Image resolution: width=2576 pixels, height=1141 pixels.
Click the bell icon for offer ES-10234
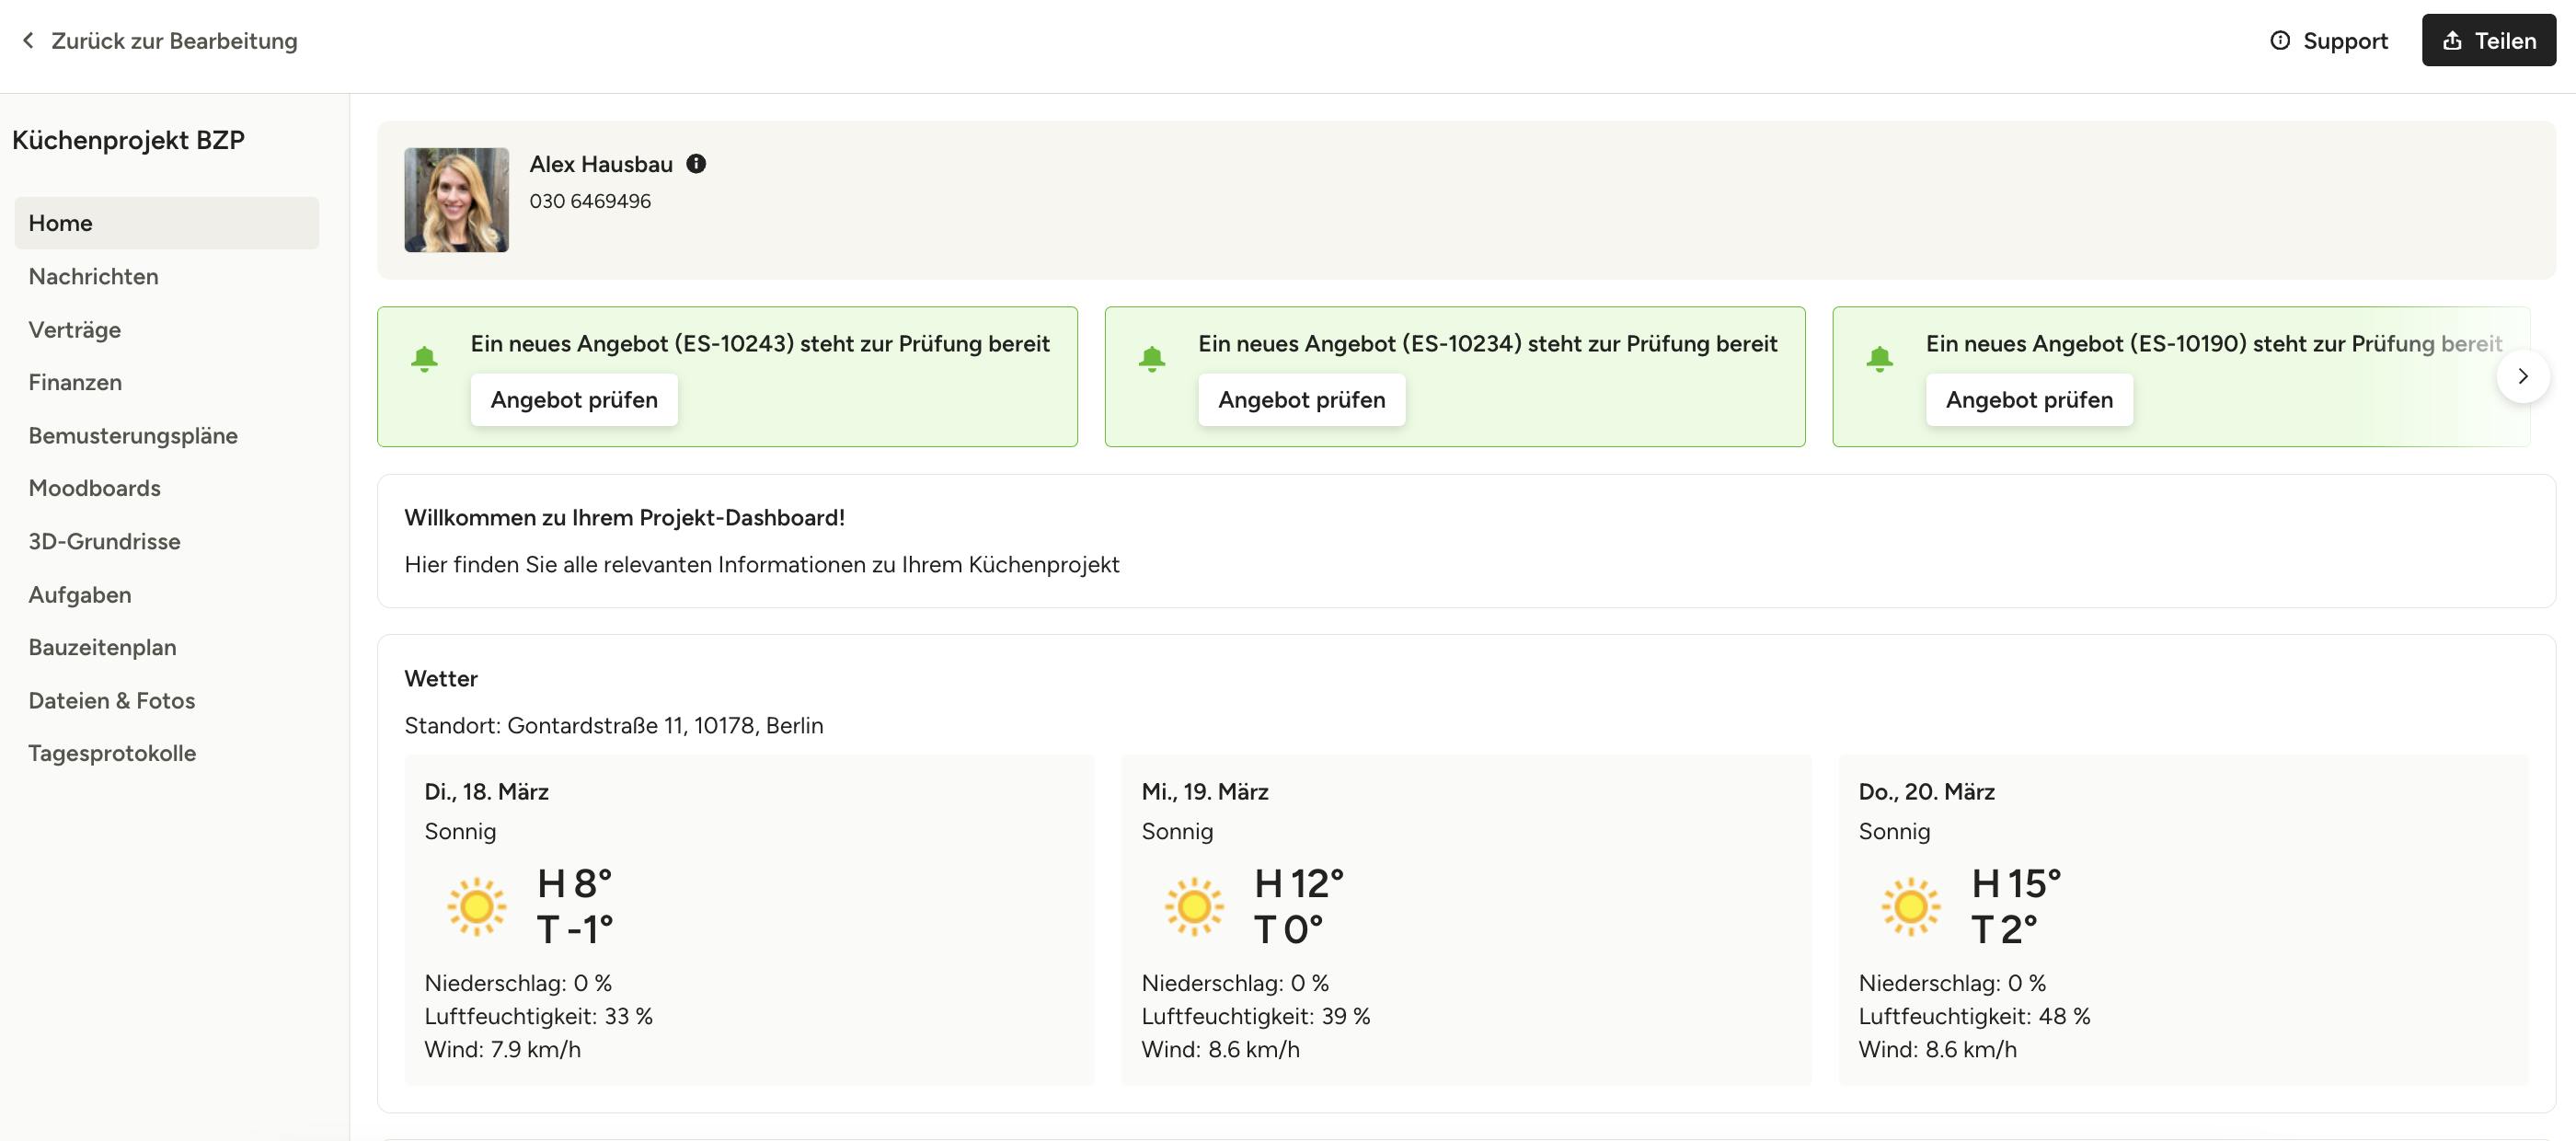tap(1152, 358)
